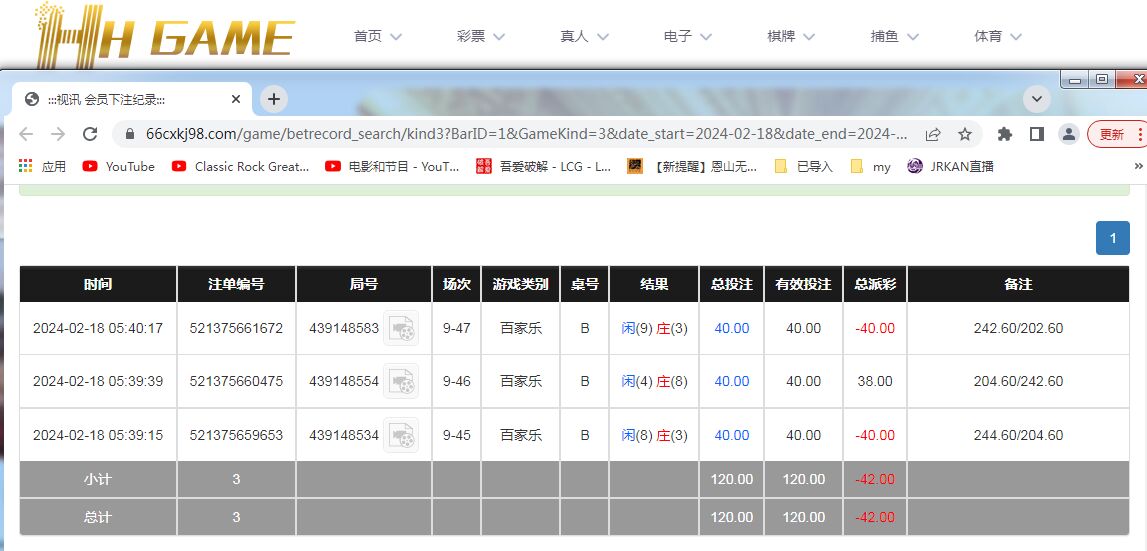Expand 真人 menu on HH Game

[584, 36]
